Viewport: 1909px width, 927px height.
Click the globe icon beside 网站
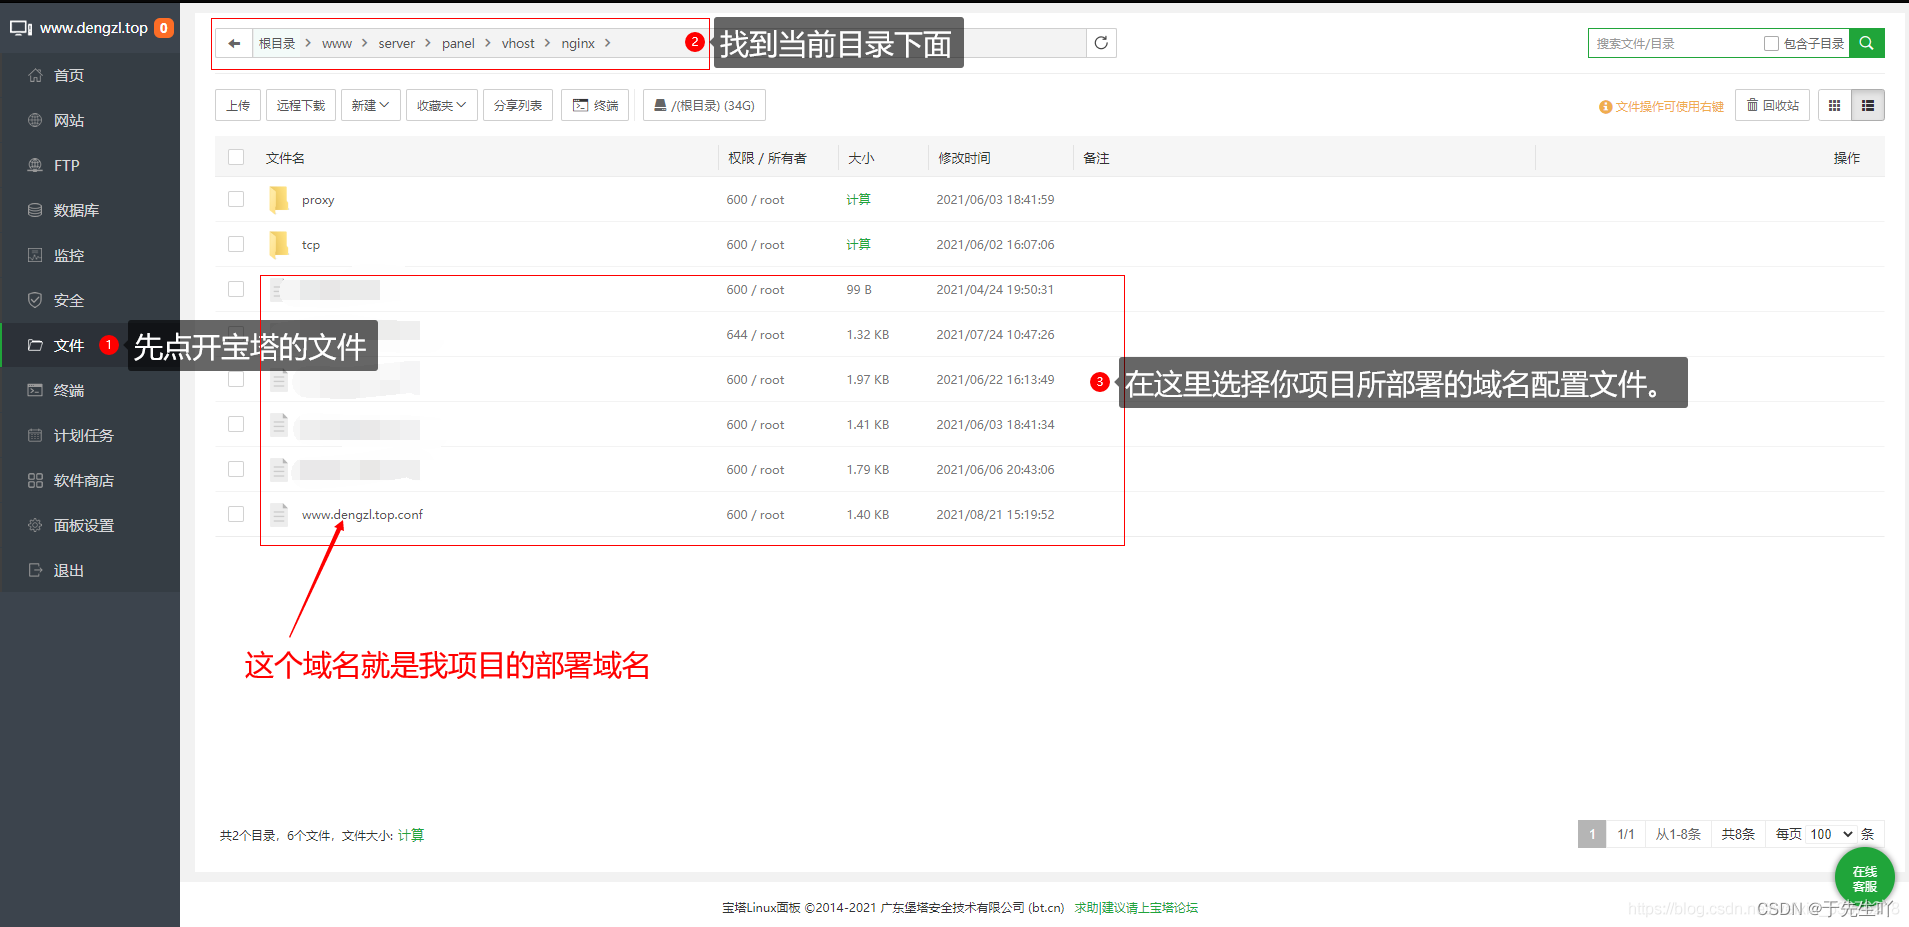(35, 120)
